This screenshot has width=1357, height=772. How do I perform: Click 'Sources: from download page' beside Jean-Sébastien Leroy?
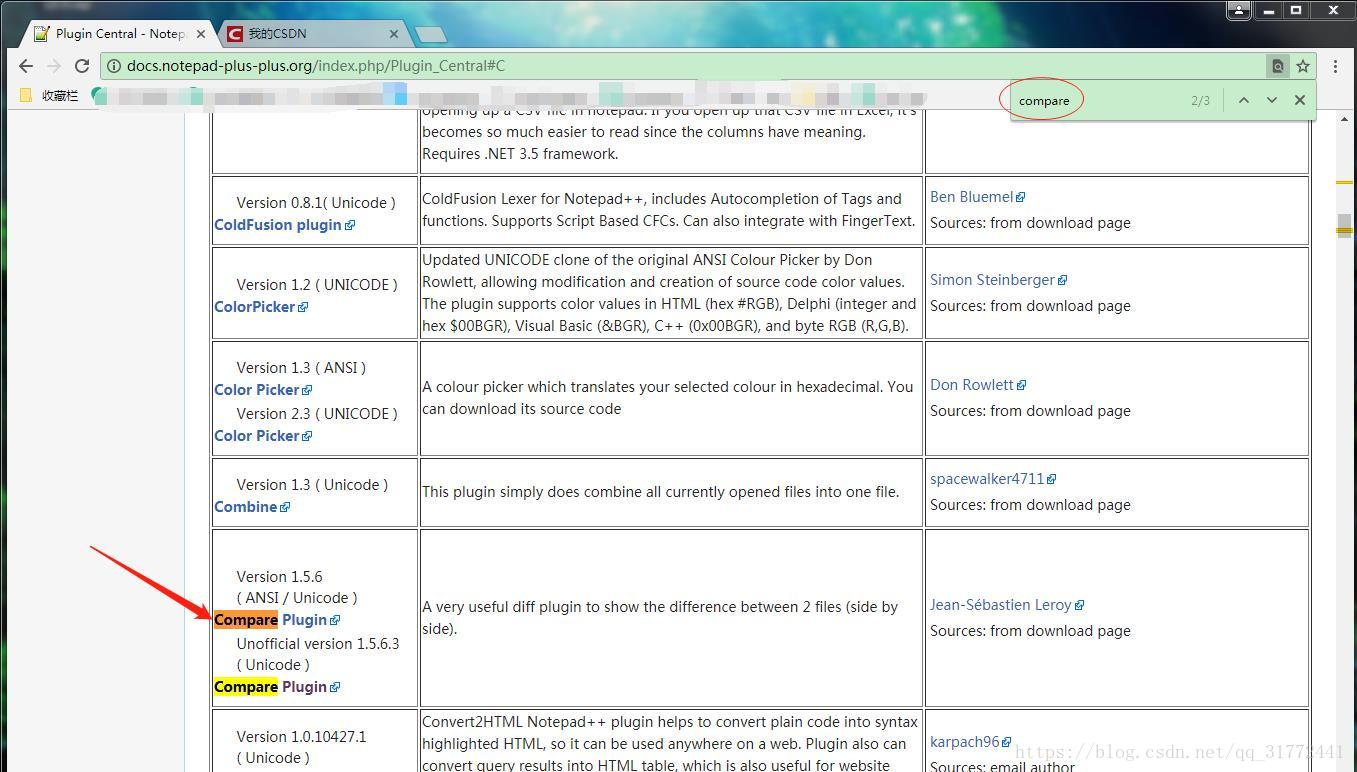[x=1030, y=631]
